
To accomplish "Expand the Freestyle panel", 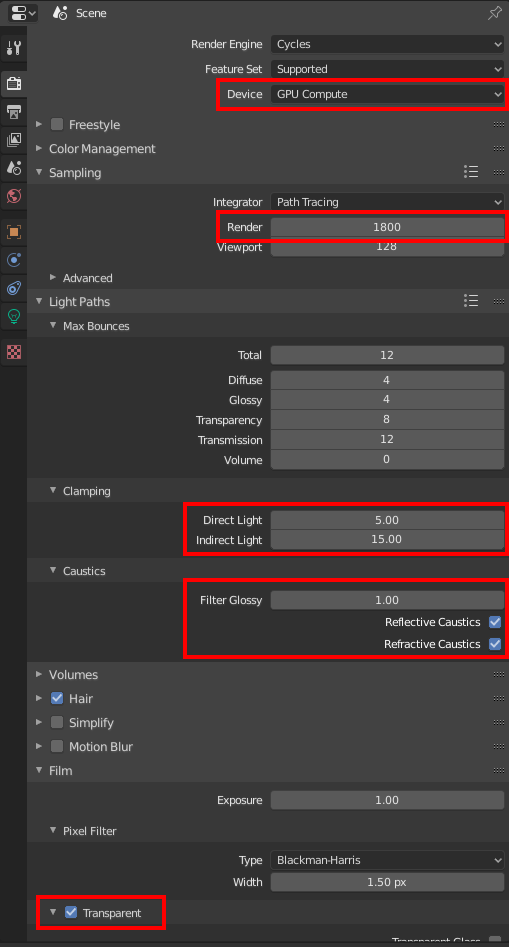I will [39, 124].
